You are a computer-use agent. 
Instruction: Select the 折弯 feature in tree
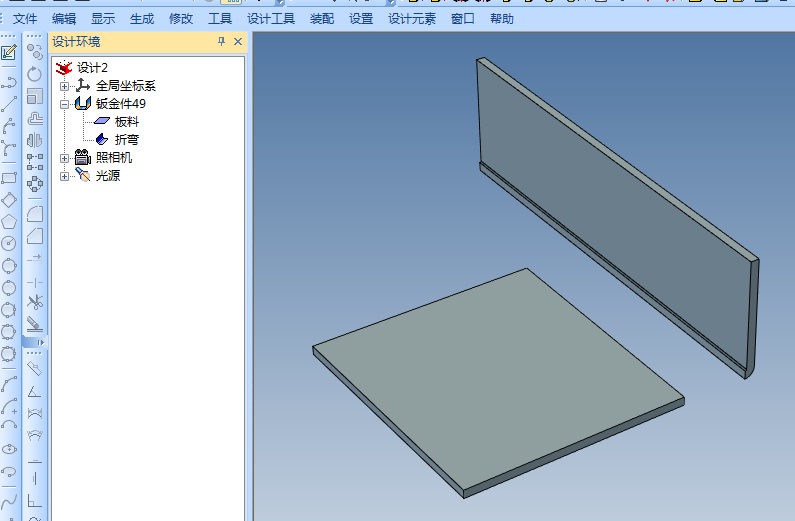click(126, 140)
